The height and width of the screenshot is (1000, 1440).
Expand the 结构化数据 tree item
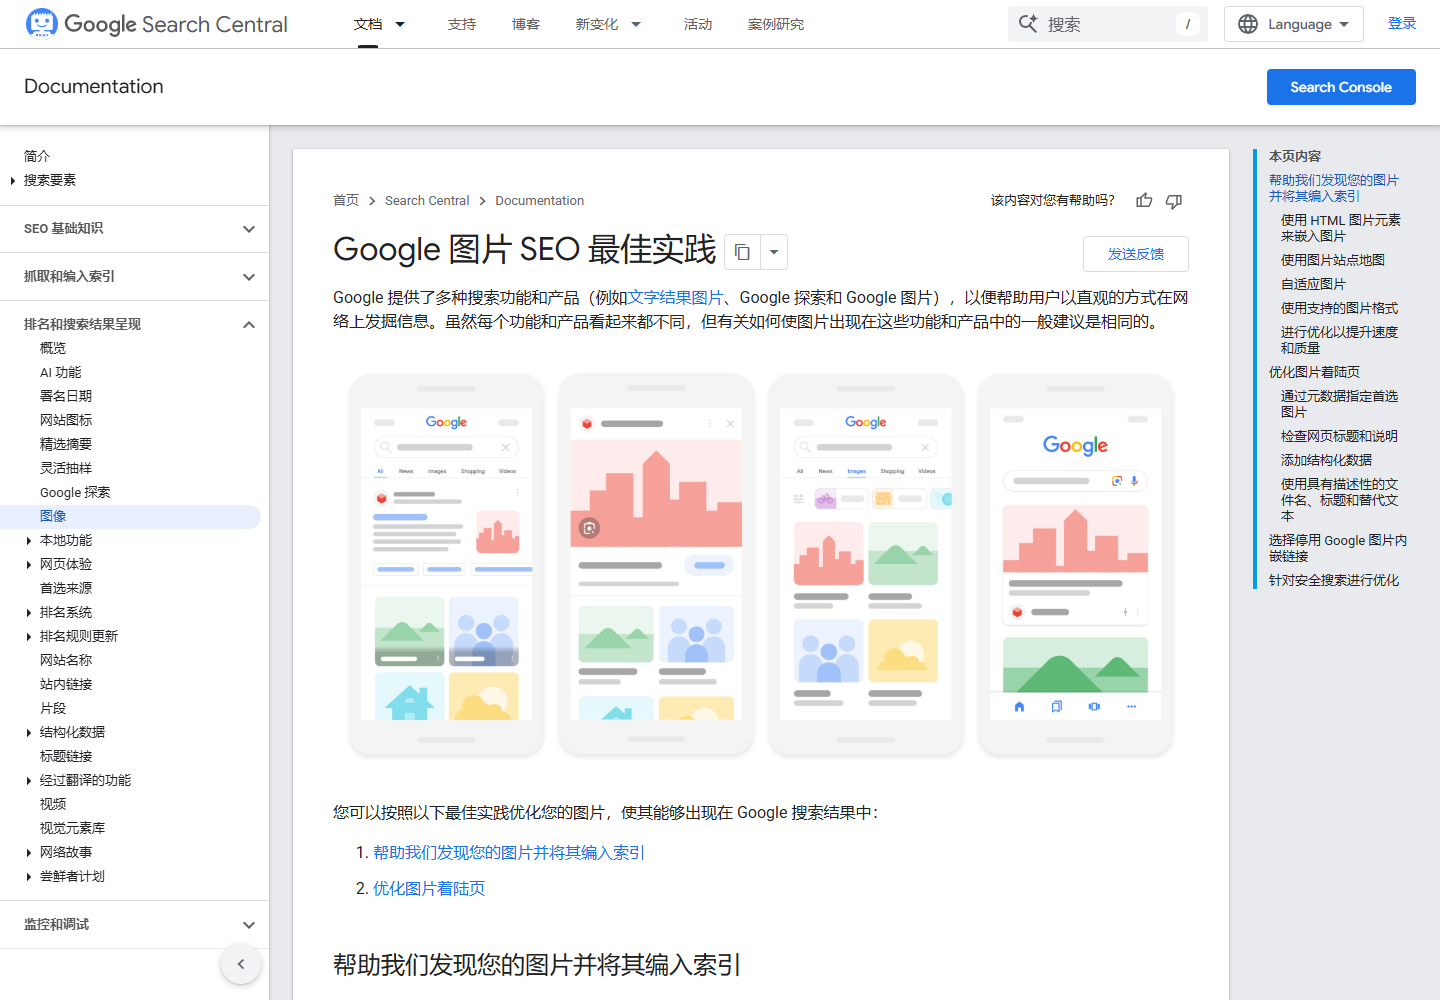click(29, 733)
